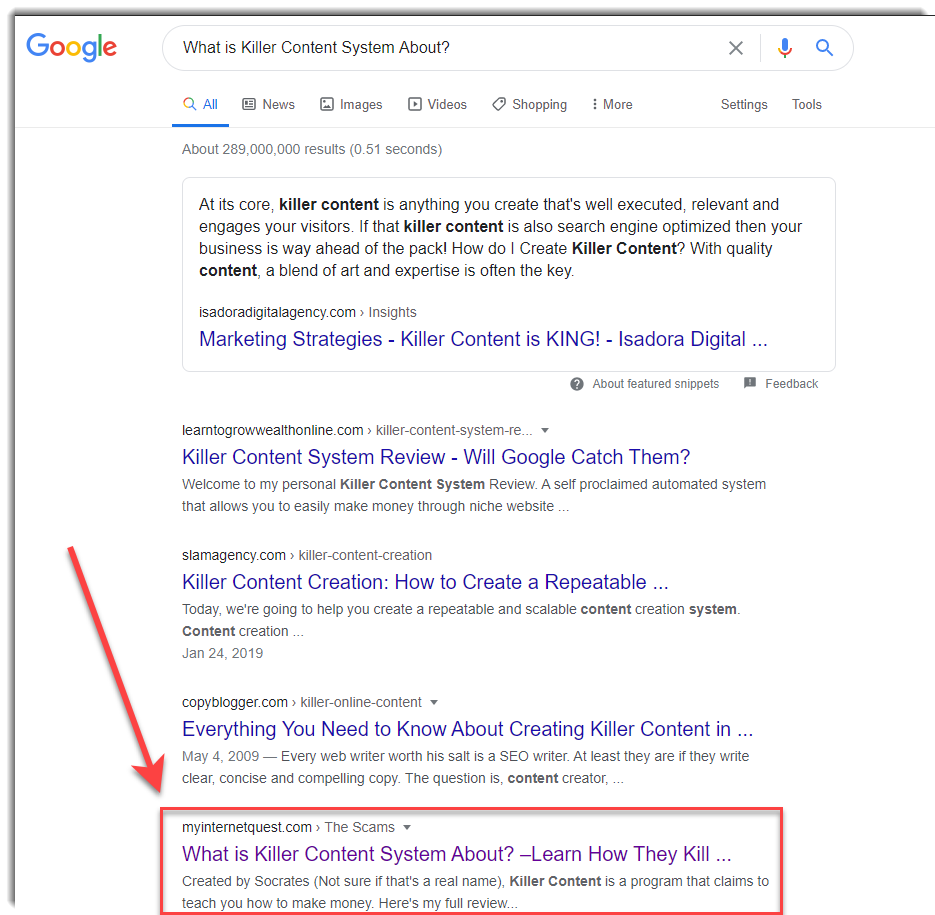Screen dimensions: 935x915
Task: Click snippet starting 'May 4, 2009'
Action: click(x=465, y=767)
